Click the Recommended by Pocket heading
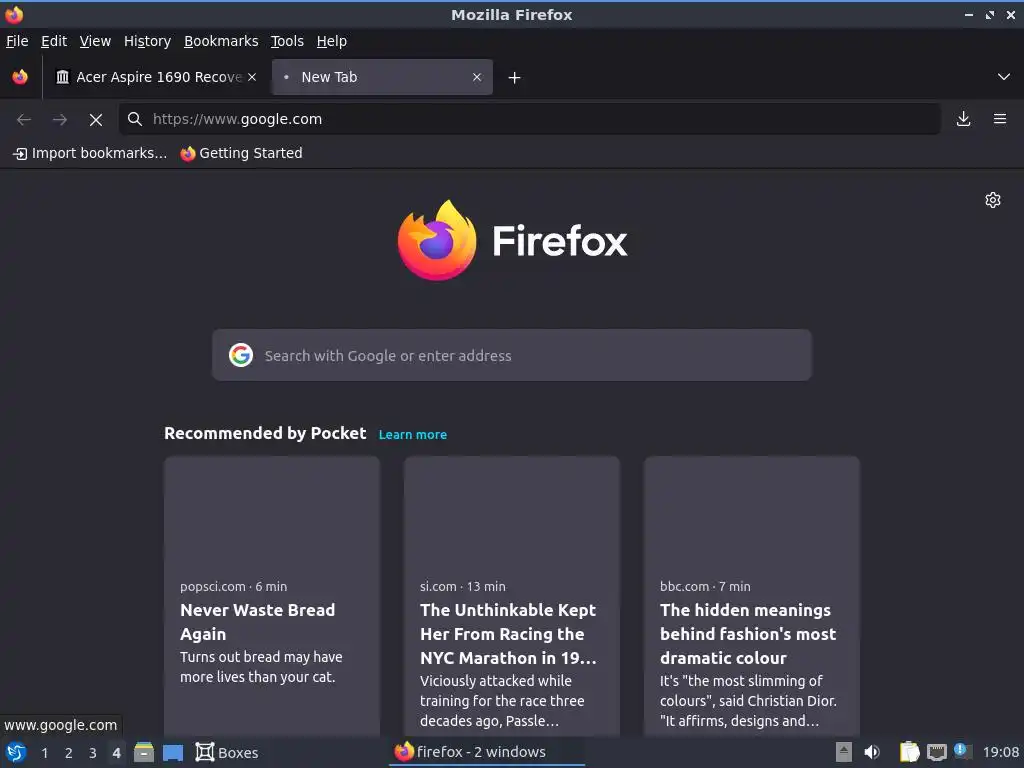This screenshot has height=768, width=1024. tap(265, 434)
